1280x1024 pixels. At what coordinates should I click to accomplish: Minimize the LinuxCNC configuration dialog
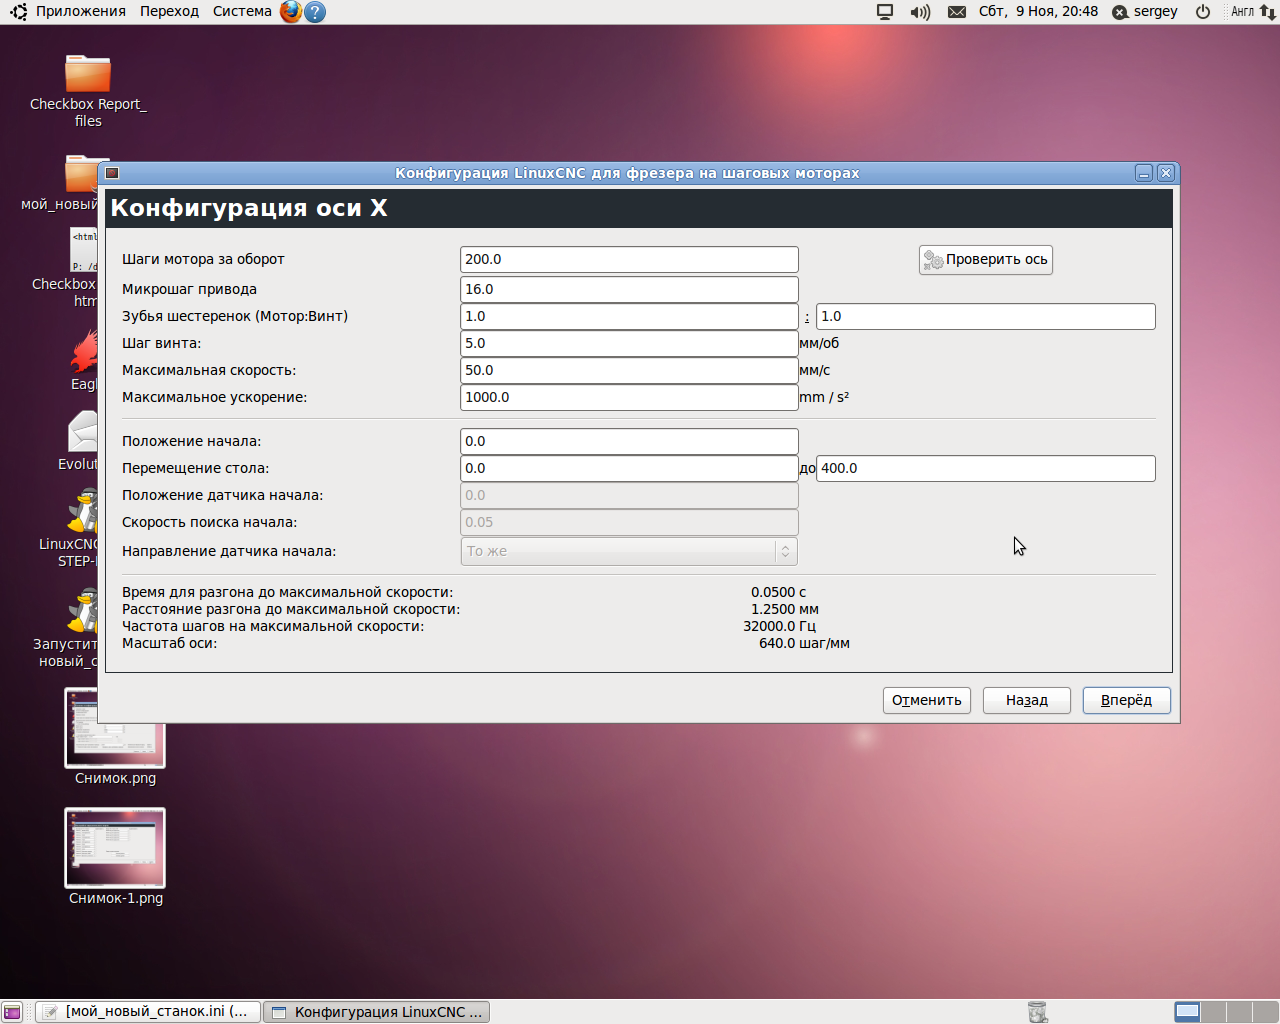click(1144, 173)
